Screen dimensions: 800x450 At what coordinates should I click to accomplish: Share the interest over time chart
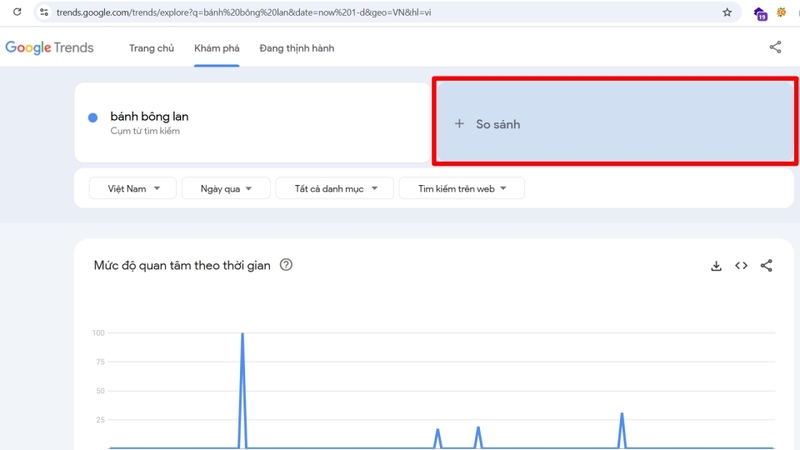pyautogui.click(x=766, y=265)
